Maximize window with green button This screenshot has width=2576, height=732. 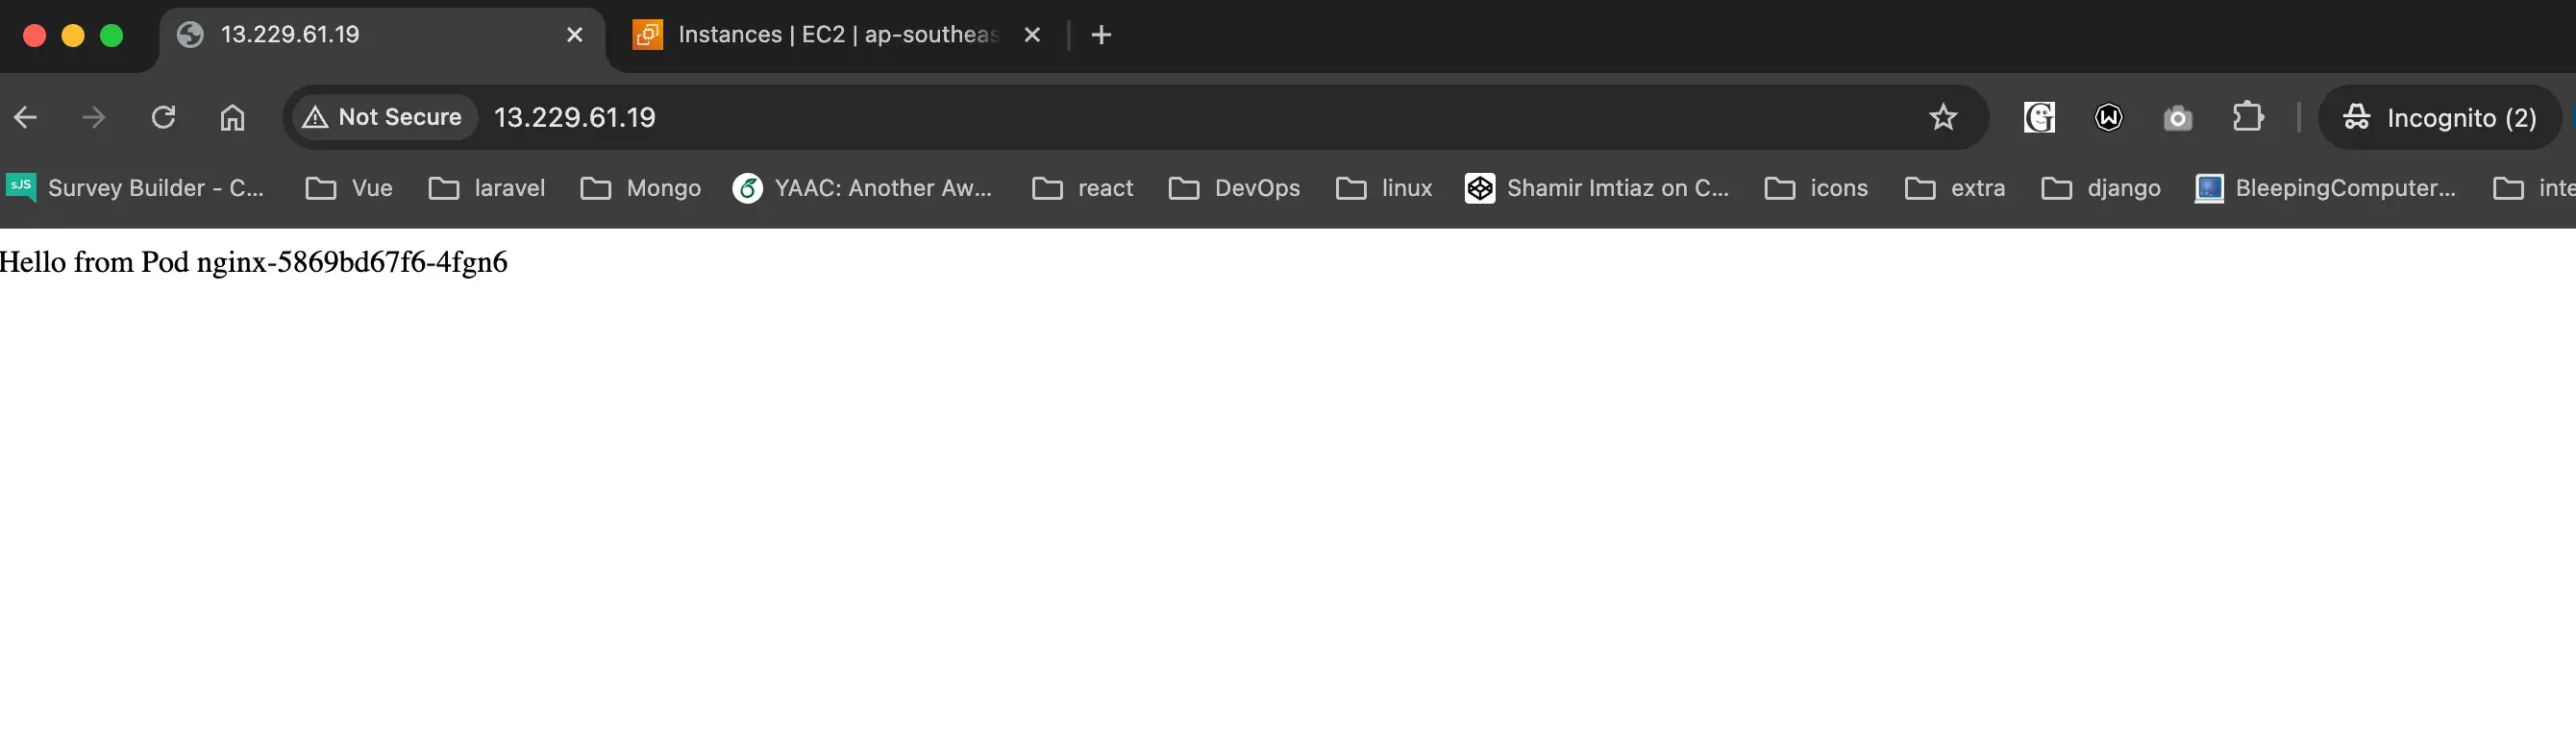[112, 36]
